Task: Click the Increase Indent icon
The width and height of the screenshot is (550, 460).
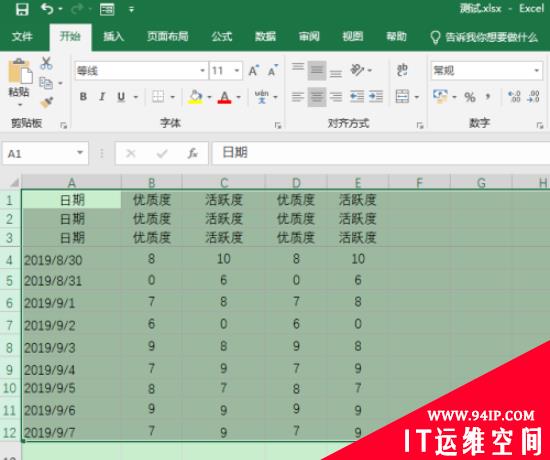Action: [x=376, y=96]
